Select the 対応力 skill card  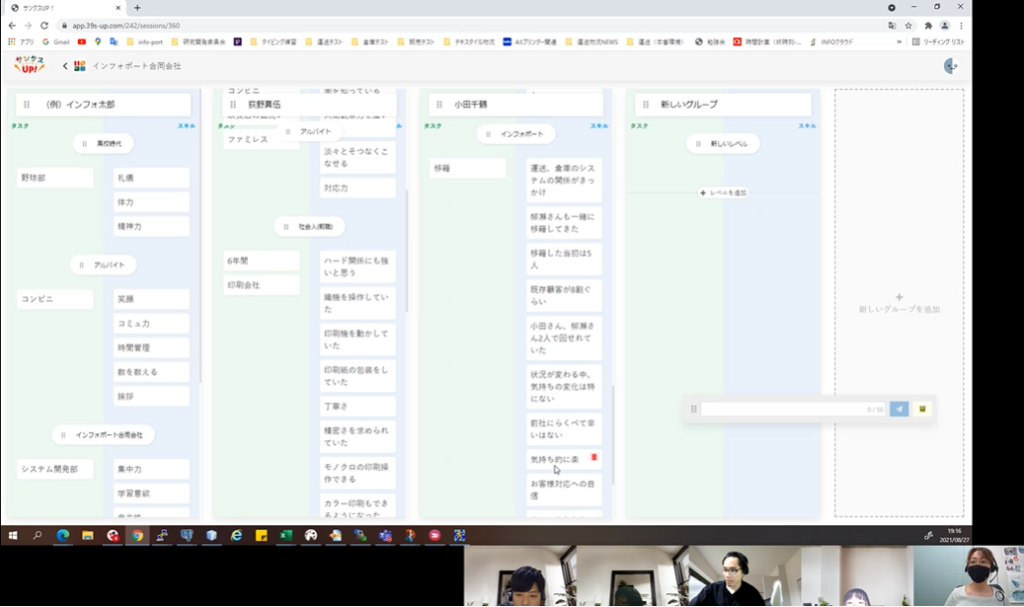click(358, 188)
